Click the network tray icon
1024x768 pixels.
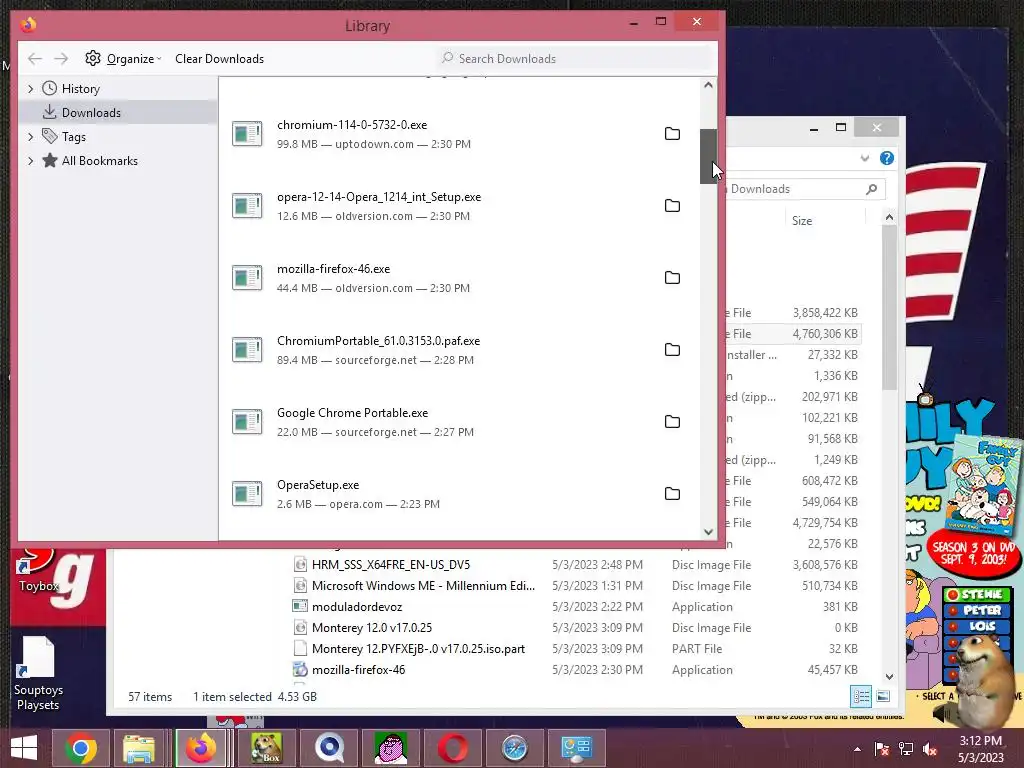pos(906,749)
